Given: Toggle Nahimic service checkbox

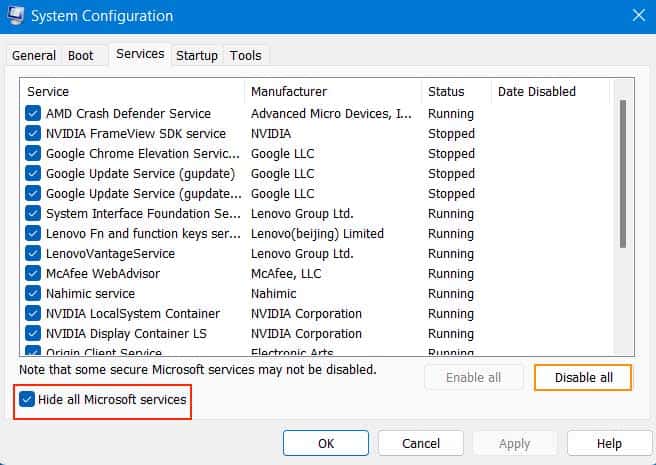Looking at the screenshot, I should (x=33, y=294).
